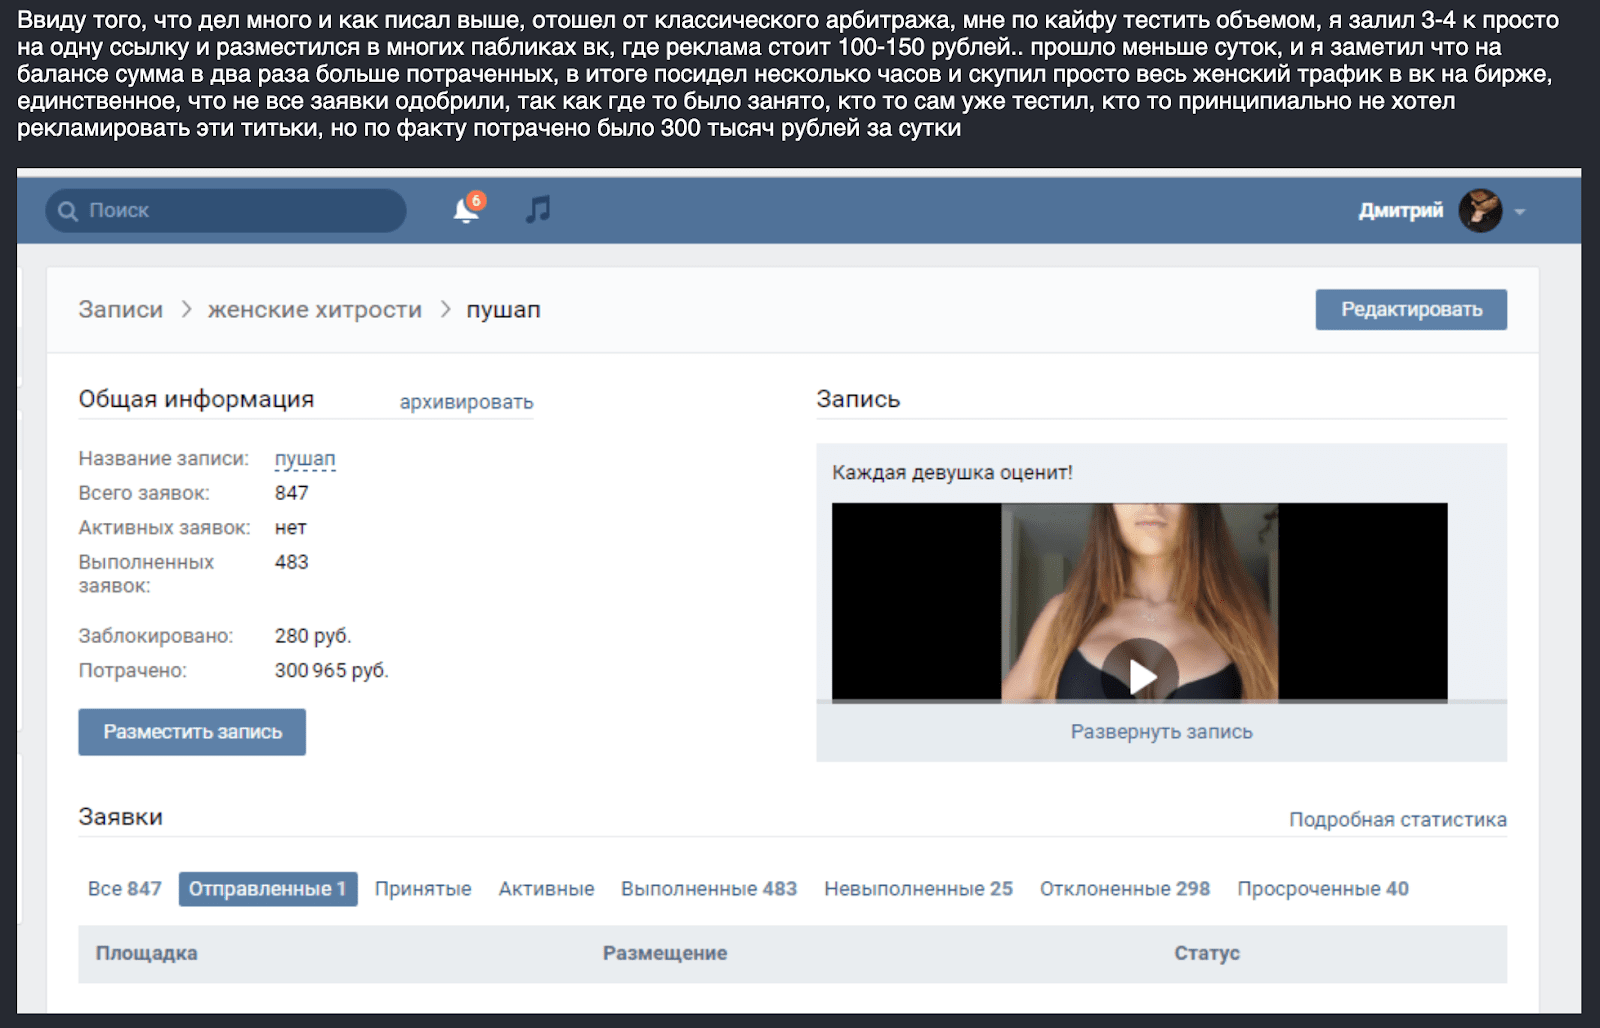This screenshot has height=1028, width=1600.
Task: Expand post via Развернуть запись
Action: tap(1161, 732)
